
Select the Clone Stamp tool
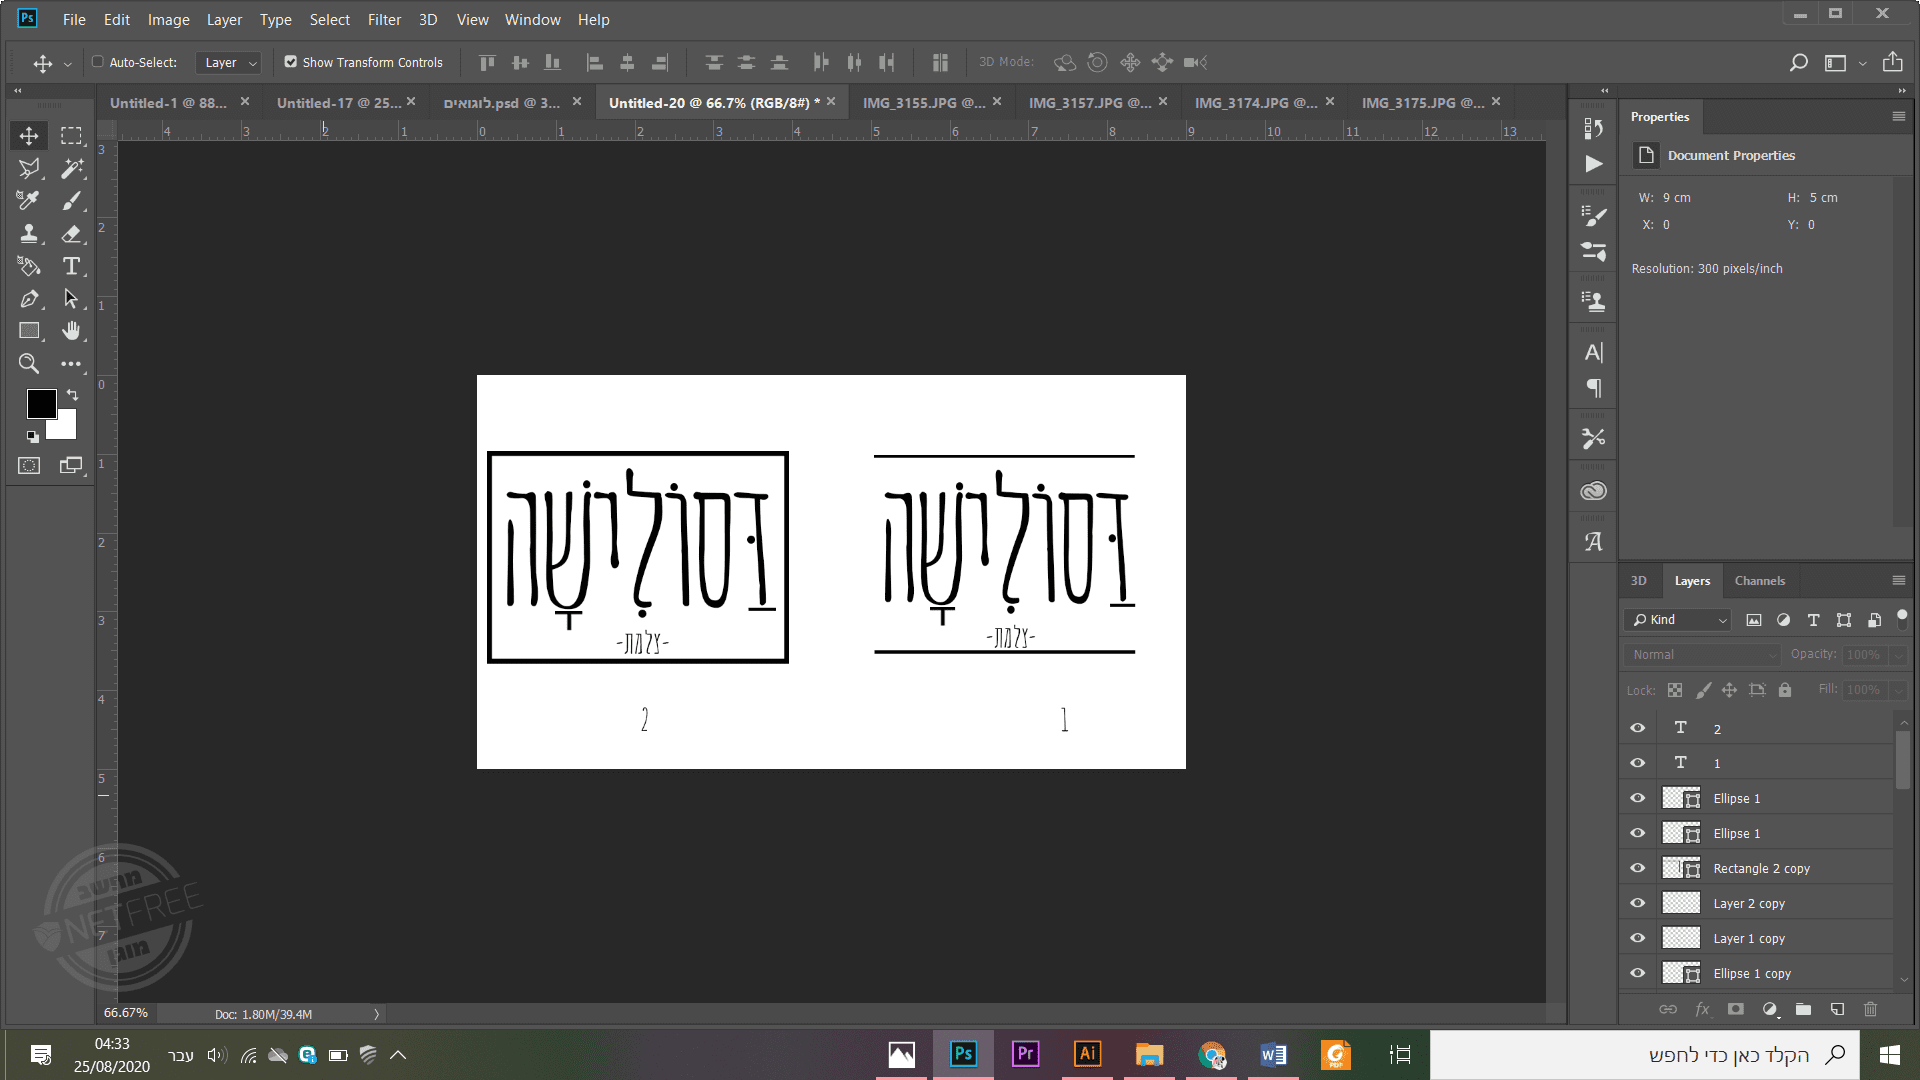point(29,233)
